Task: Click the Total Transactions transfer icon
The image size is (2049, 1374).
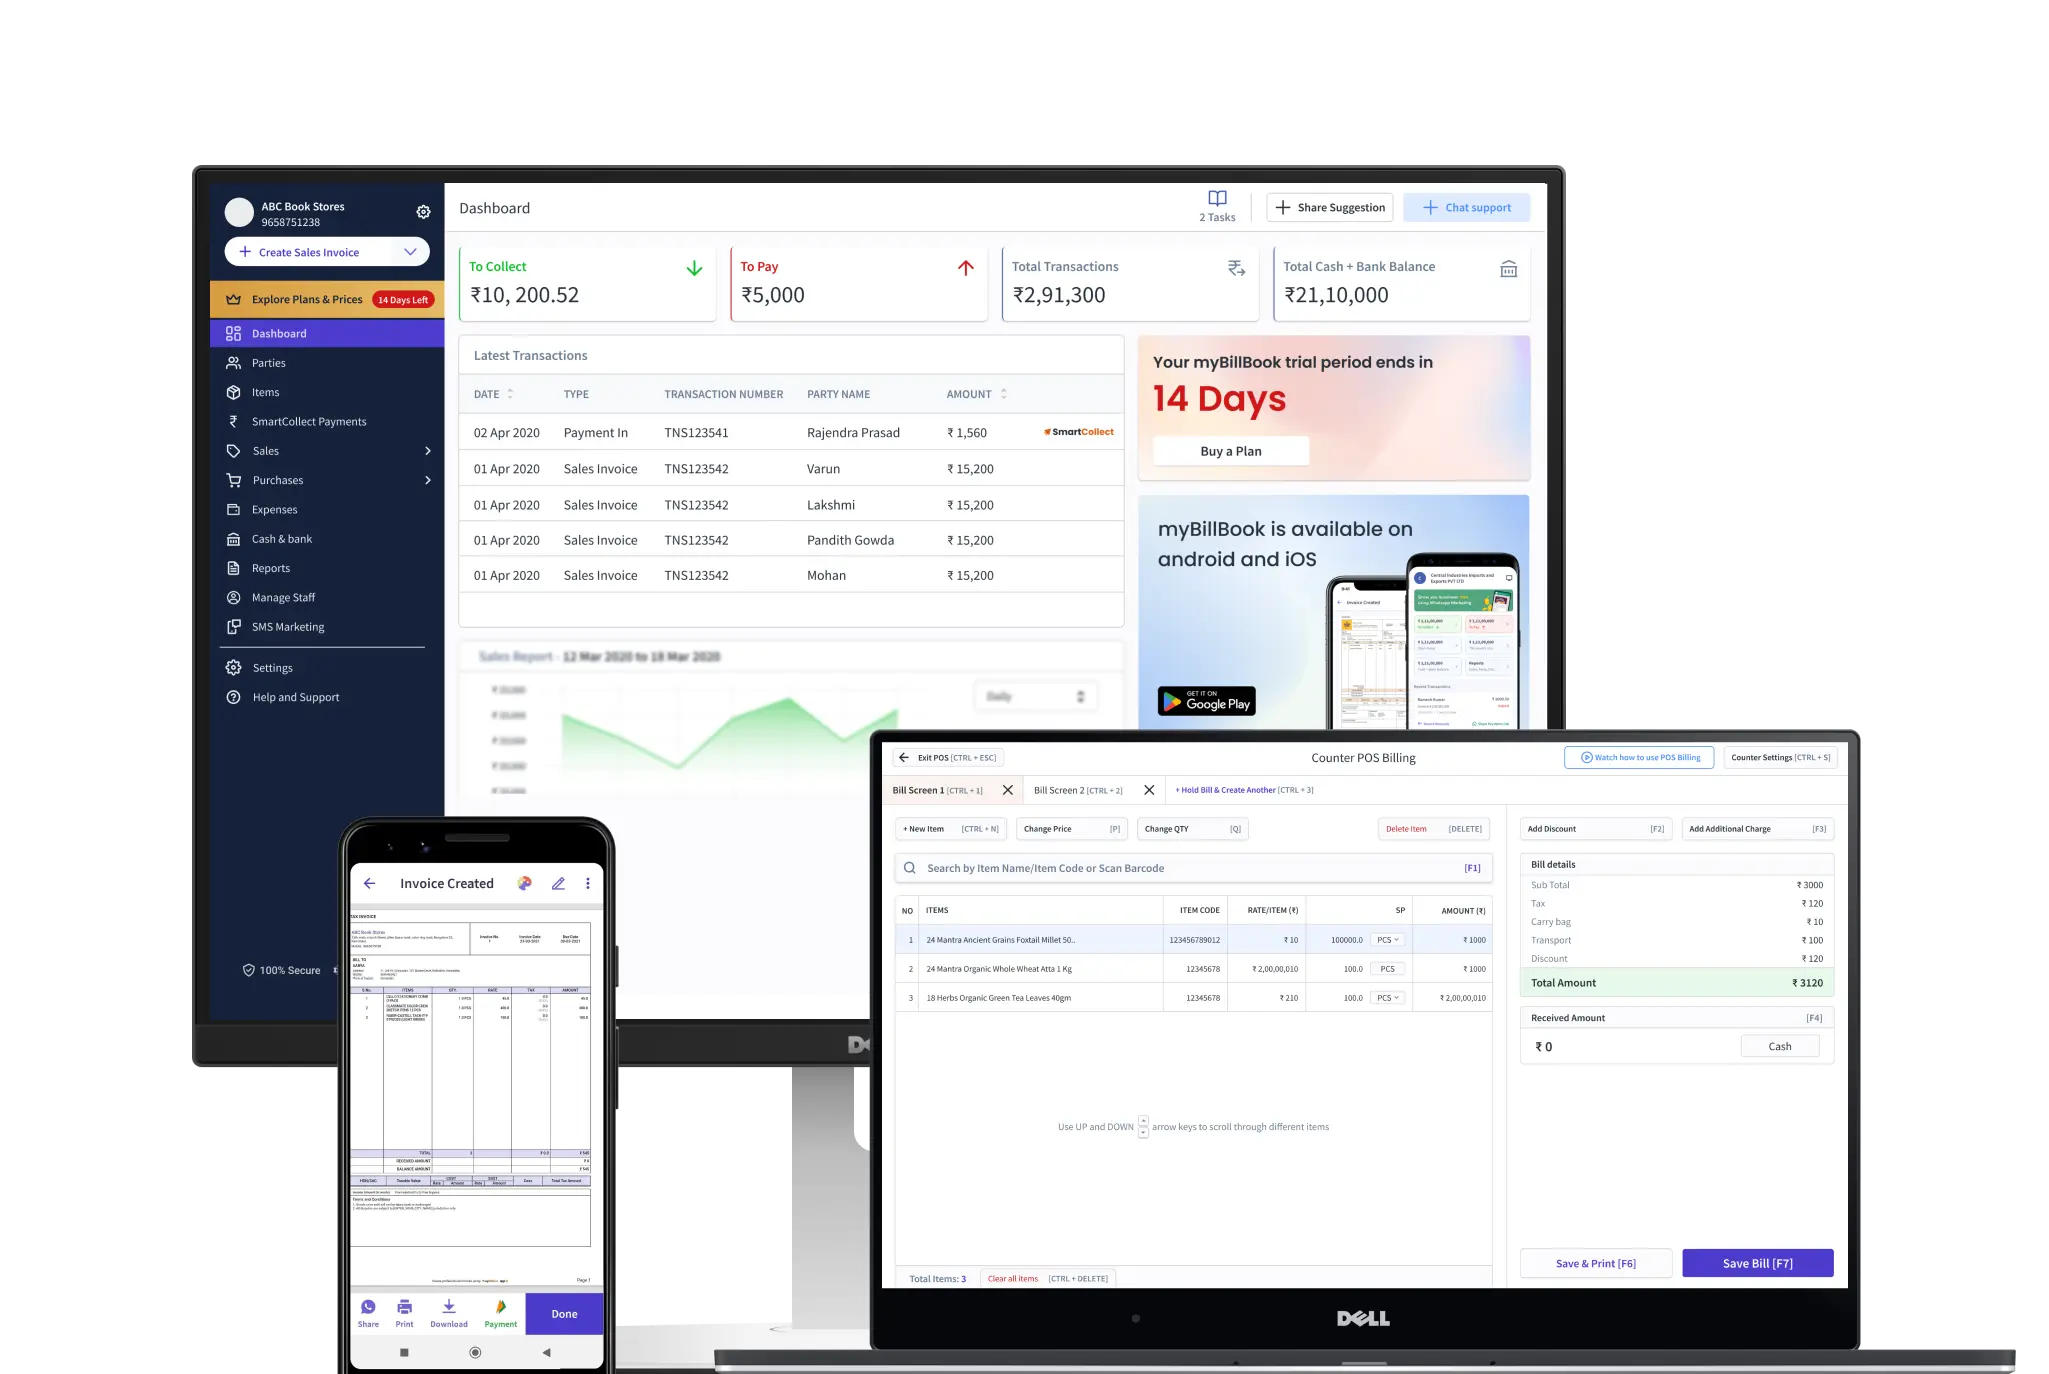Action: click(x=1236, y=267)
